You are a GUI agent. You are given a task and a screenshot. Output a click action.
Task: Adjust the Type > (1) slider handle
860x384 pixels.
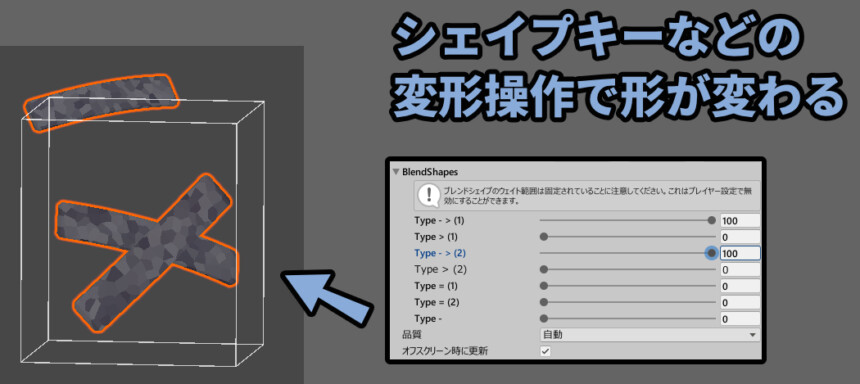(544, 237)
